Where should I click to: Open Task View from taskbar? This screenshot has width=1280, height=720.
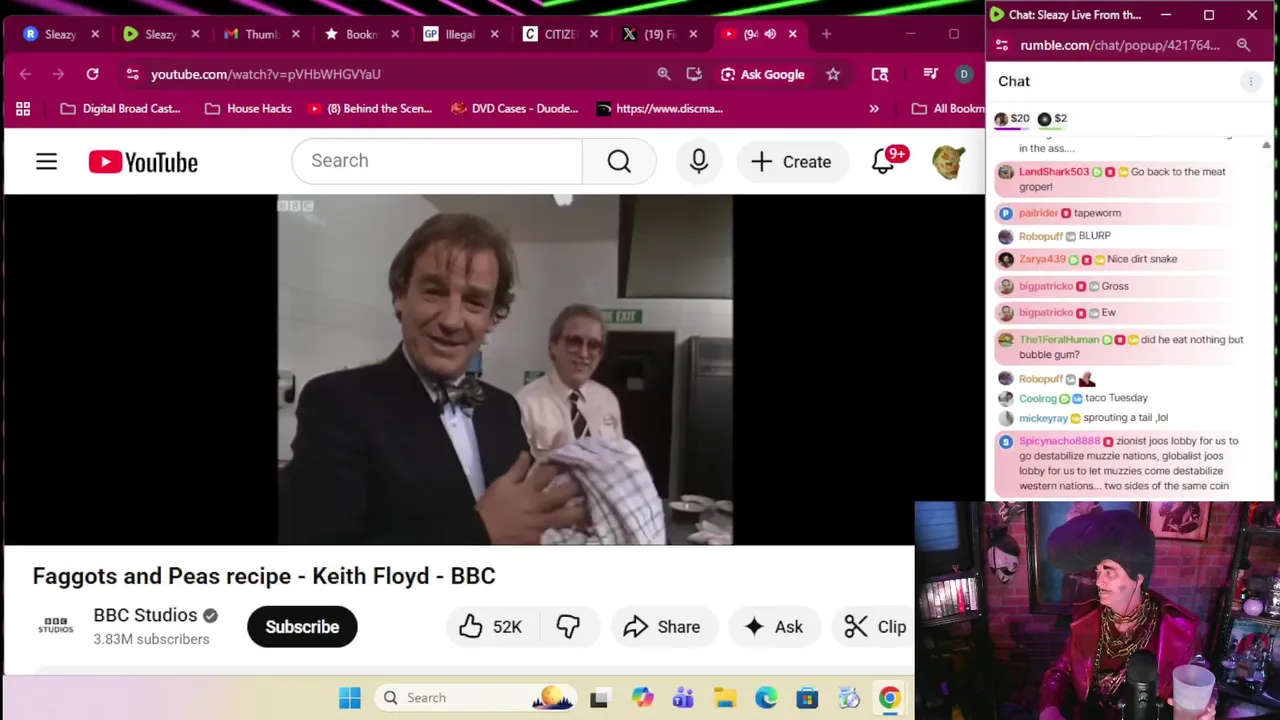pos(599,698)
